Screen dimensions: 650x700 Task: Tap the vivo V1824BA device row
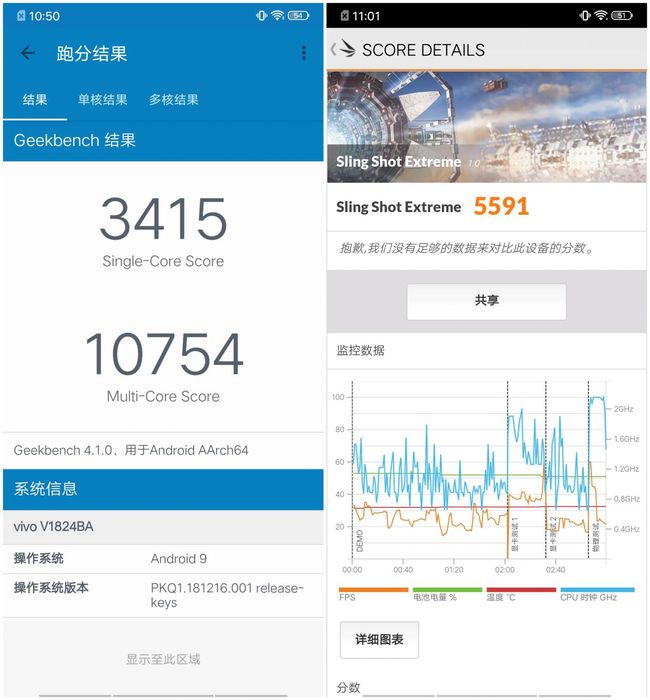(163, 527)
